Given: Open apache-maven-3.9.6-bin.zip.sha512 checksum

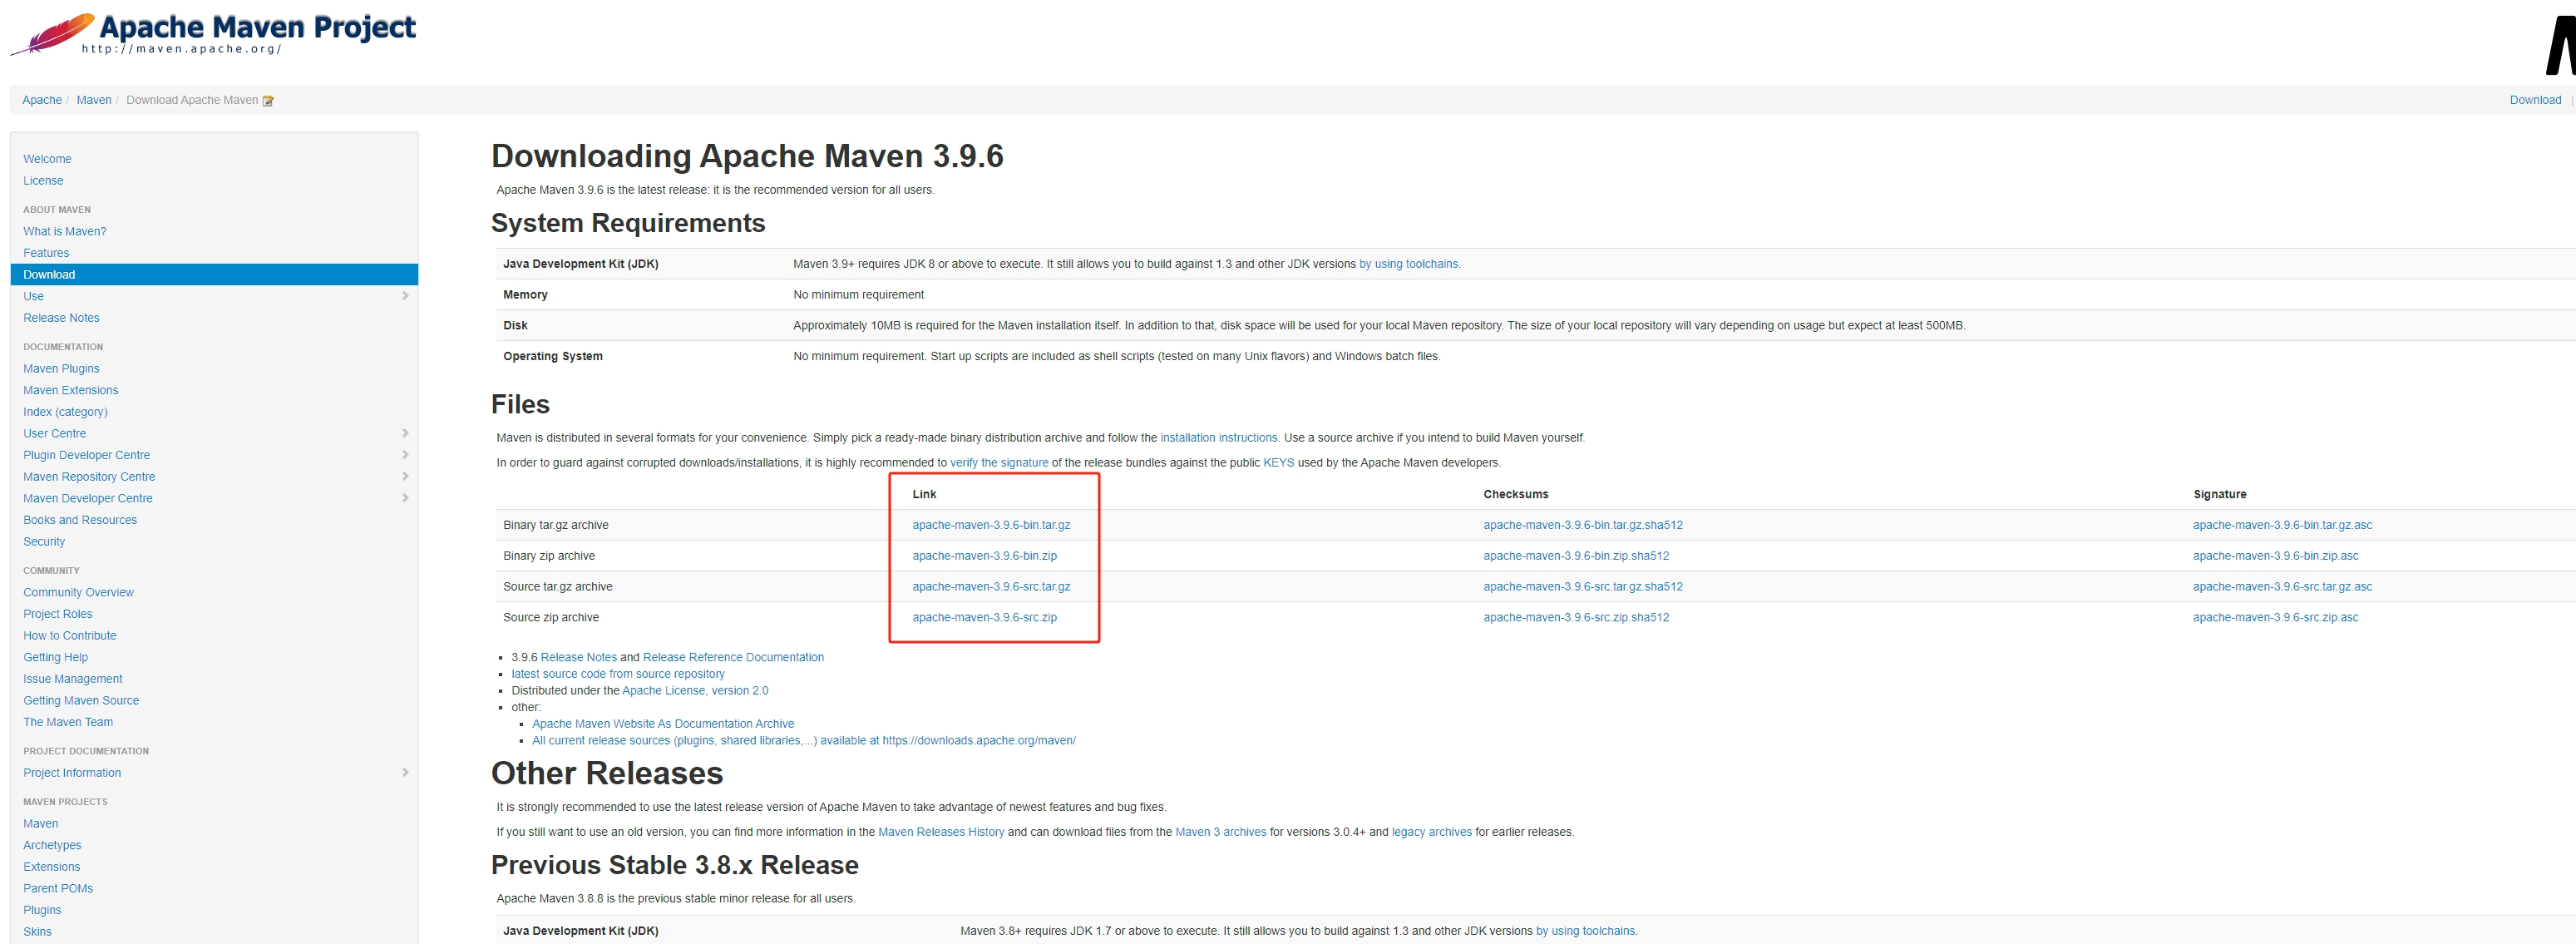Looking at the screenshot, I should 1576,556.
